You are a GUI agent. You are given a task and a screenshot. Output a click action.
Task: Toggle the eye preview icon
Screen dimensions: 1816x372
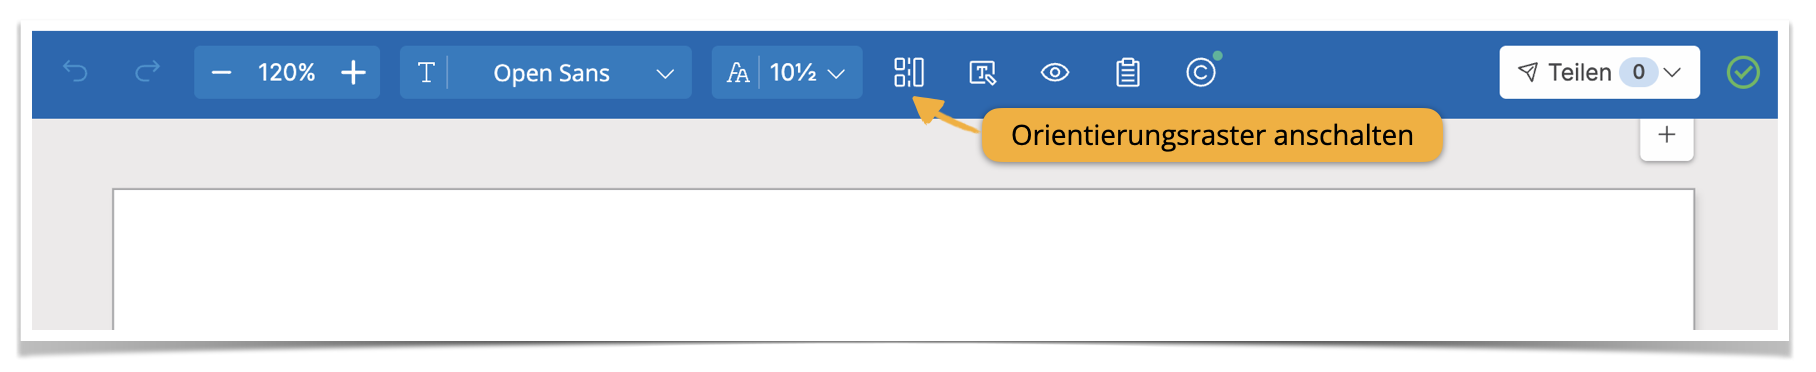click(x=1055, y=73)
